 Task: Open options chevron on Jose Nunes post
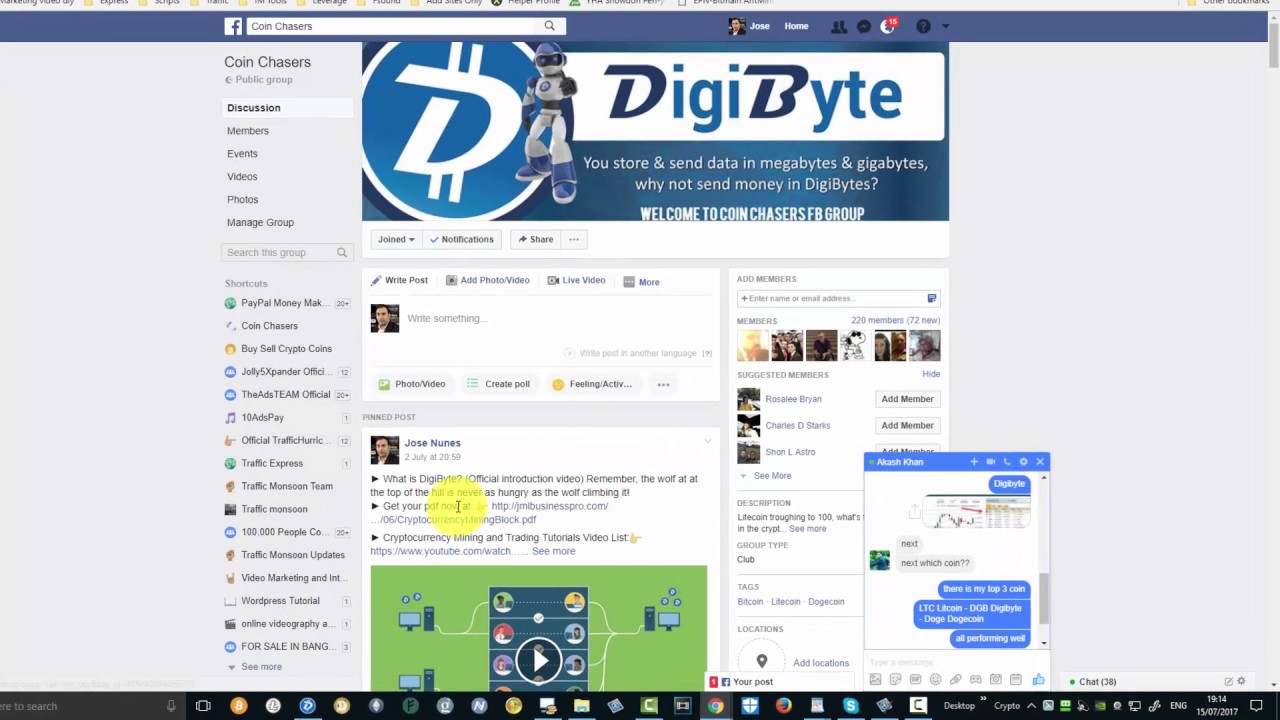(x=707, y=442)
